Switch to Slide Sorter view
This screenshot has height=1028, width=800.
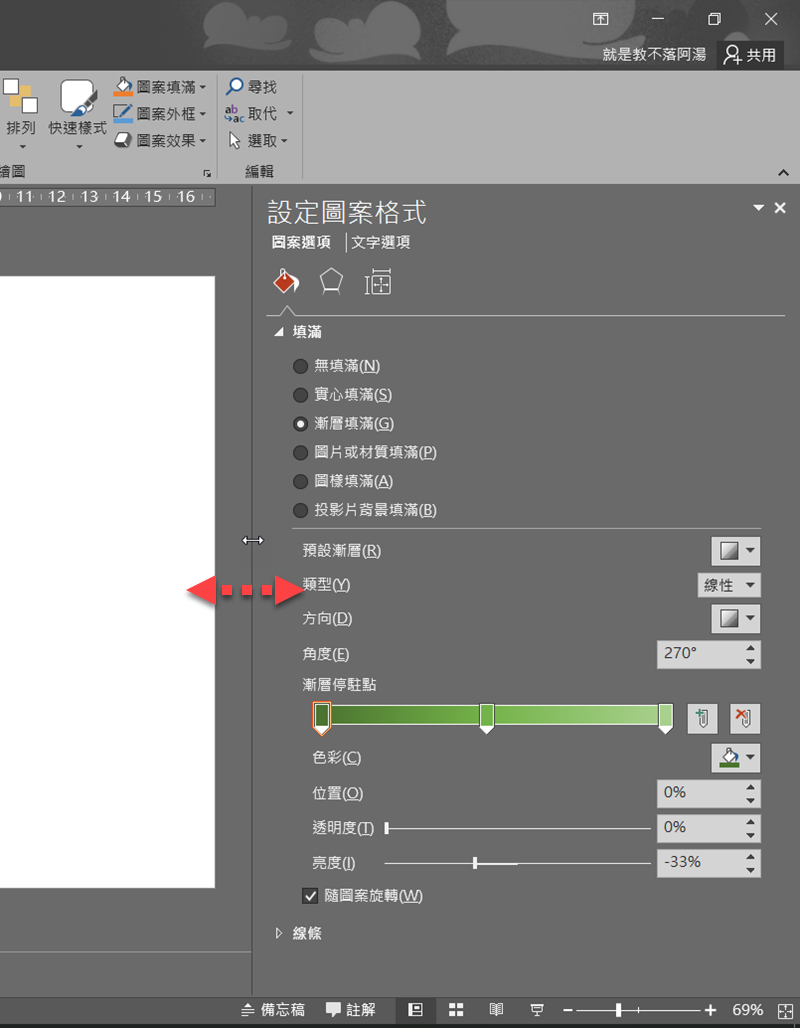click(456, 1010)
